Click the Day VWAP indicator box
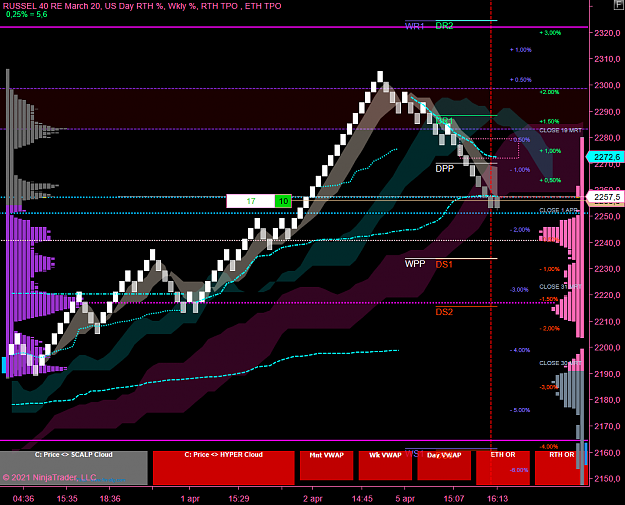 click(444, 465)
